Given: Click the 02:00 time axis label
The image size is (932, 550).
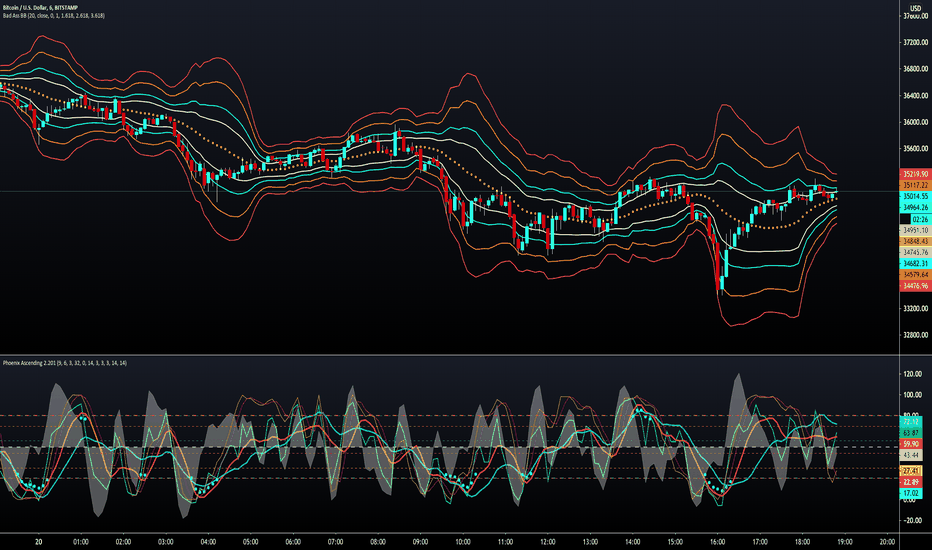Looking at the screenshot, I should pos(123,542).
